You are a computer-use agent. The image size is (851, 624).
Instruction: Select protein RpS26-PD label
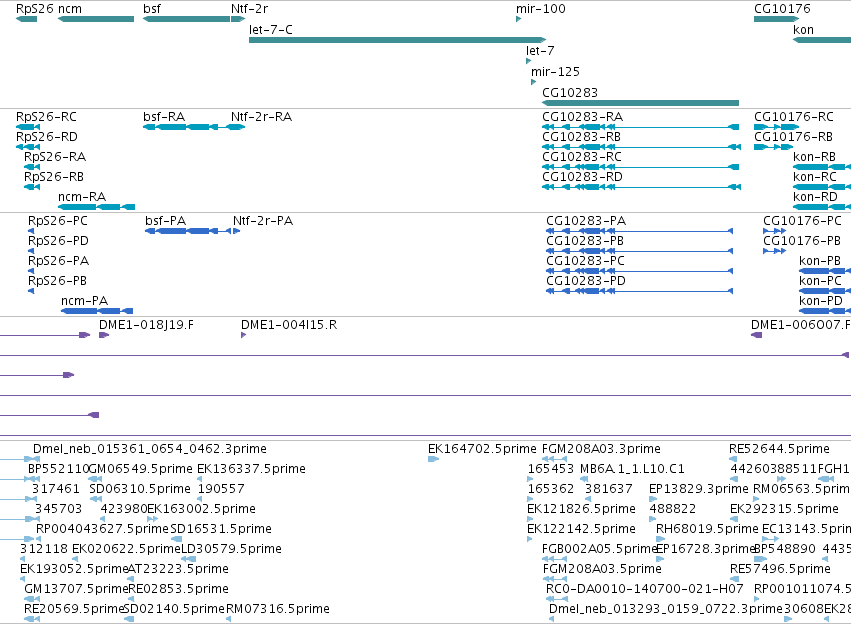coord(58,241)
